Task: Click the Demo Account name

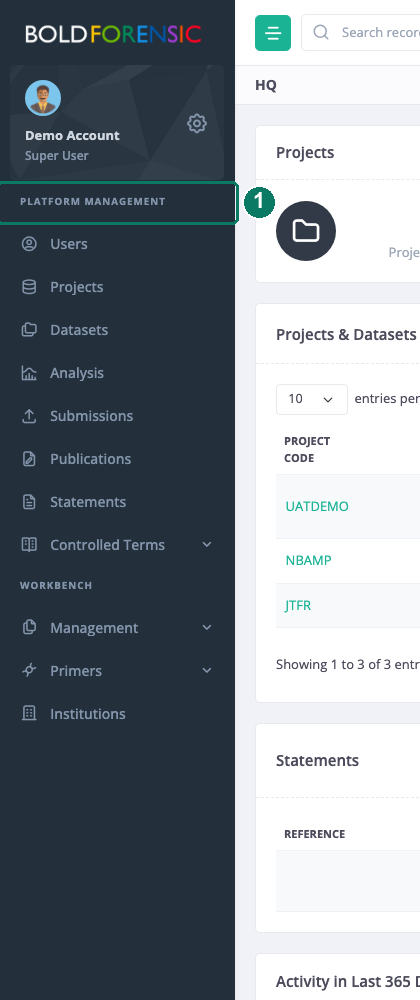Action: pyautogui.click(x=72, y=136)
